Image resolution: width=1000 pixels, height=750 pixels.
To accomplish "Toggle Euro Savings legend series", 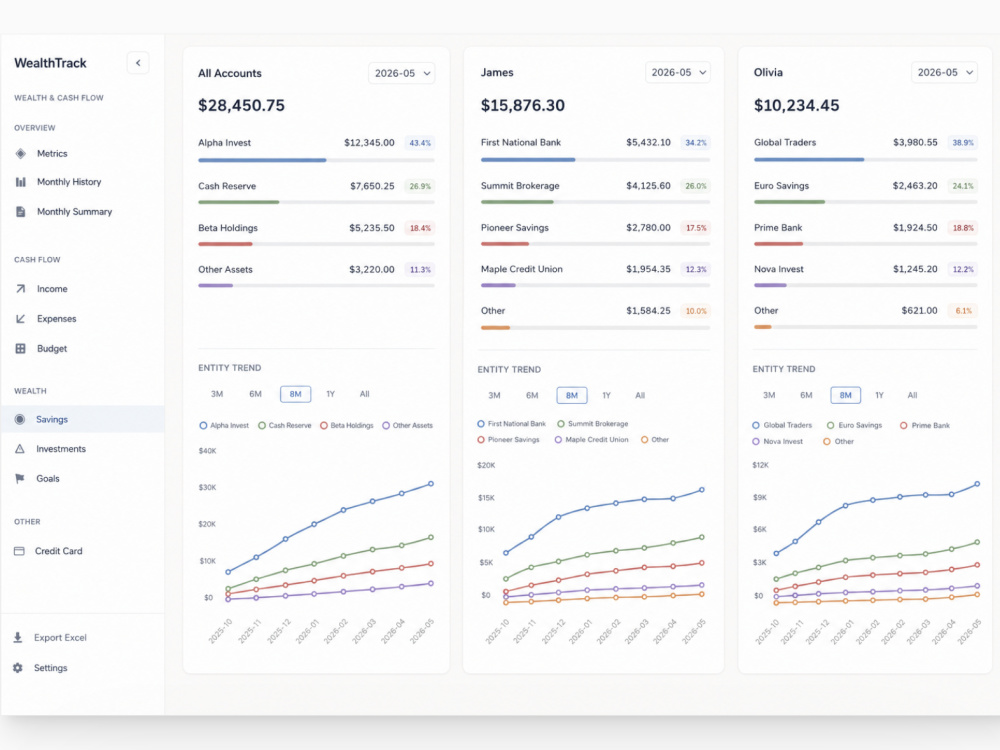I will click(x=854, y=425).
